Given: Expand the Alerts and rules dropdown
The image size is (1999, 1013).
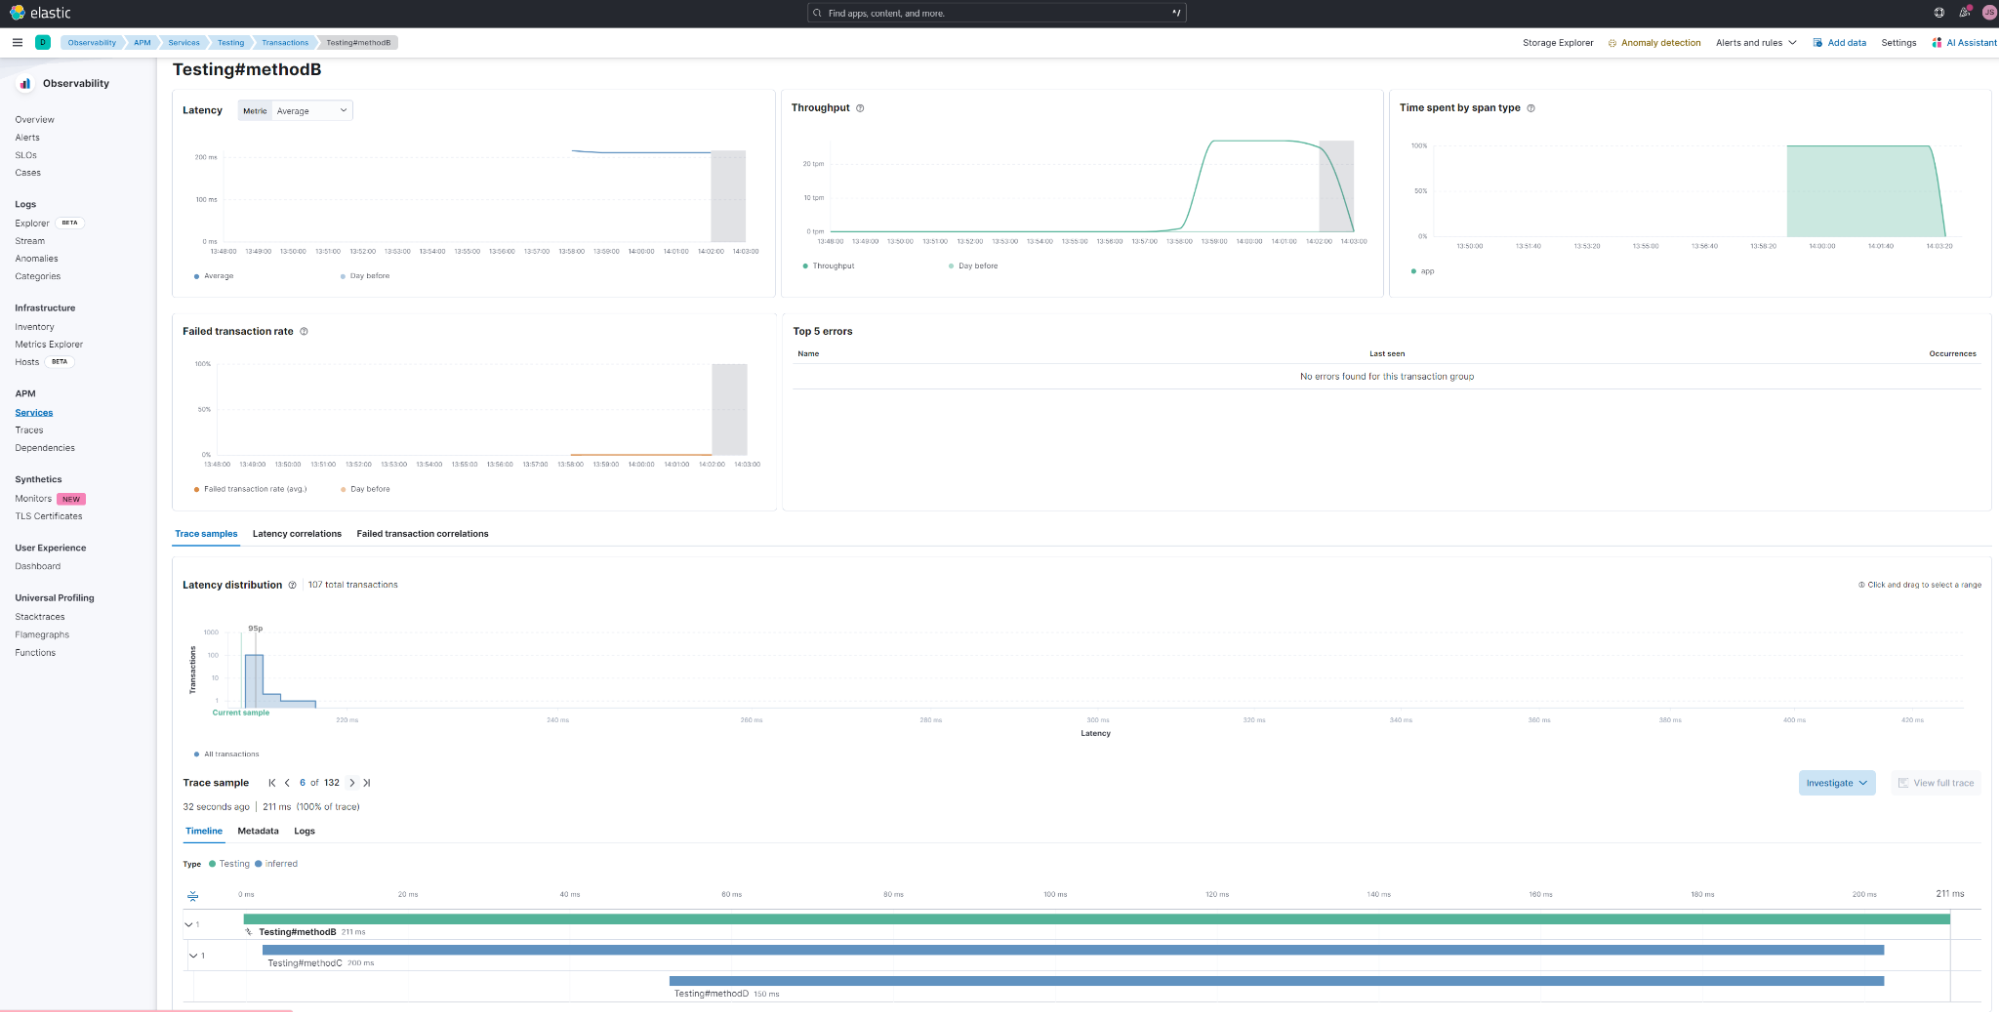Looking at the screenshot, I should (1755, 43).
